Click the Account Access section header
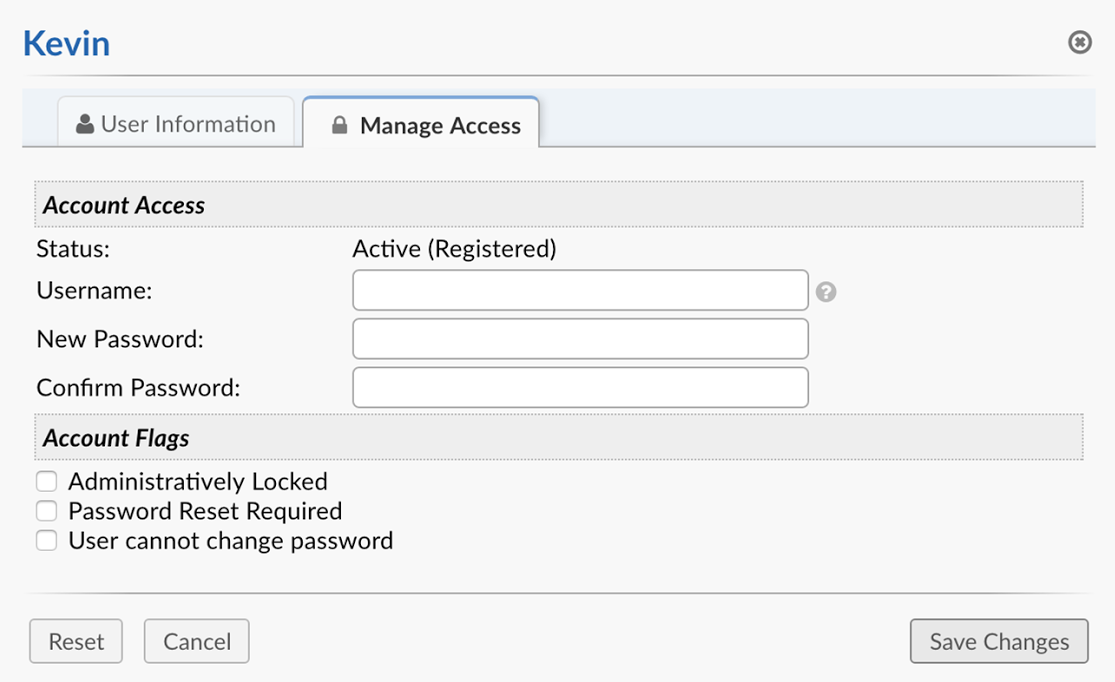1115x682 pixels. point(124,204)
